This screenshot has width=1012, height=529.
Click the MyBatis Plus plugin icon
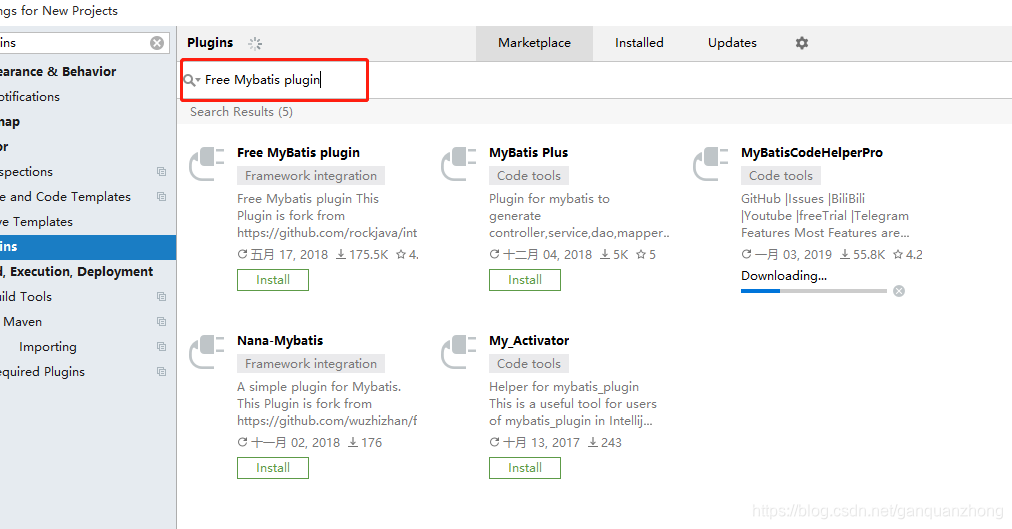pos(458,164)
